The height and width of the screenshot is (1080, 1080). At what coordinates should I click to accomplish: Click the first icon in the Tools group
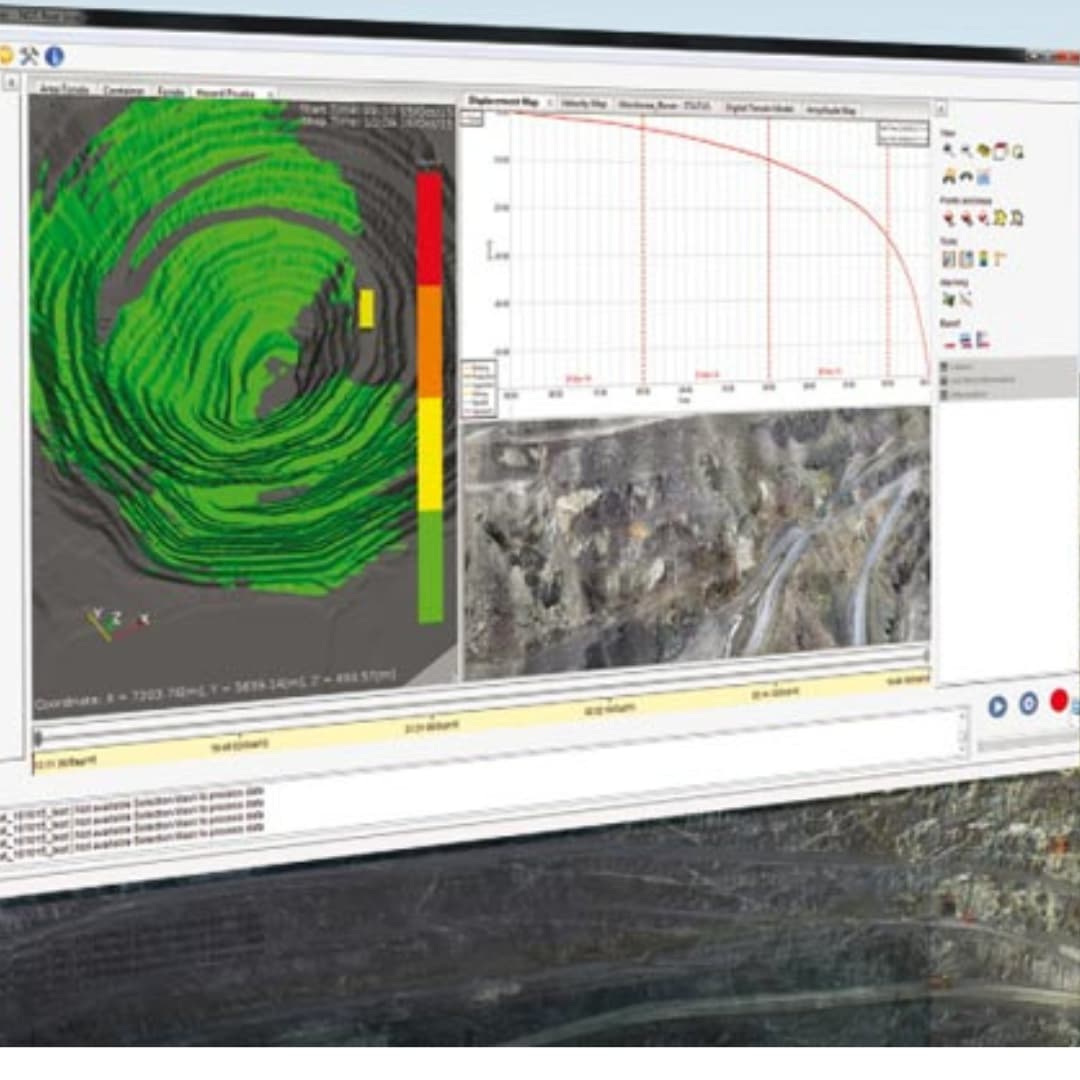[949, 259]
